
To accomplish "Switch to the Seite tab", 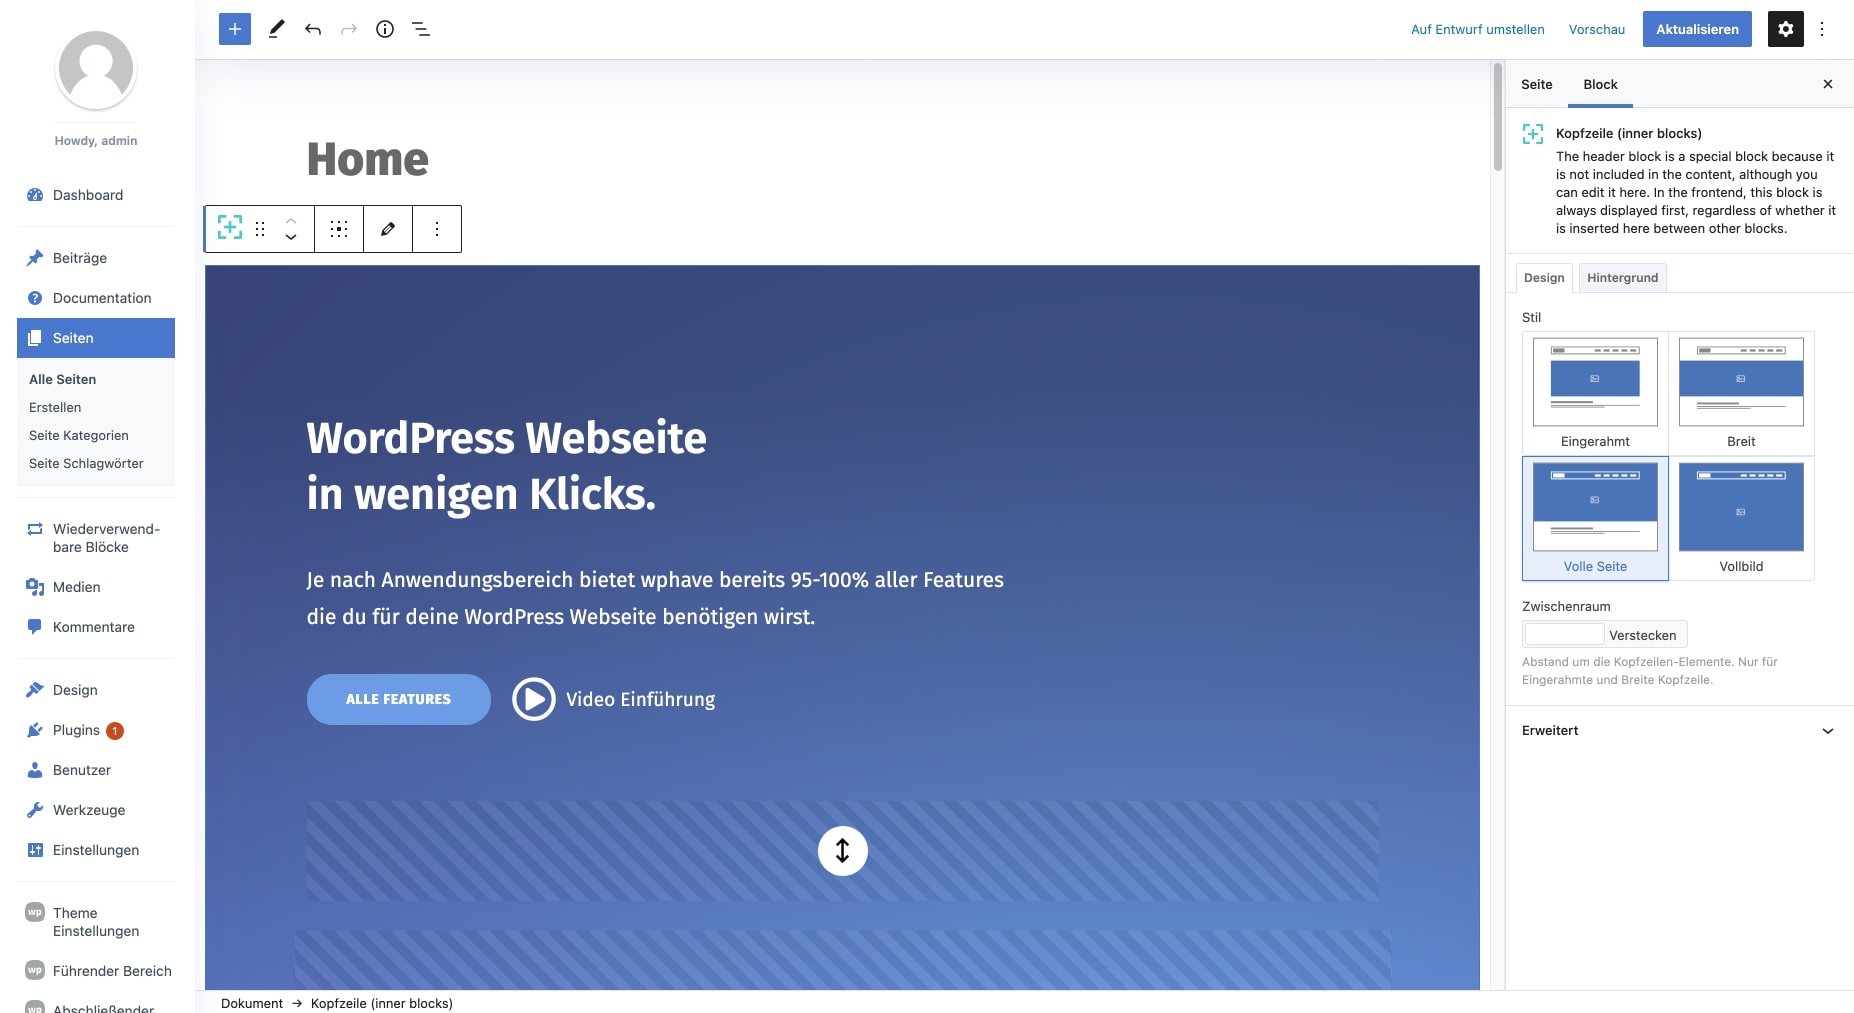I will (x=1537, y=84).
